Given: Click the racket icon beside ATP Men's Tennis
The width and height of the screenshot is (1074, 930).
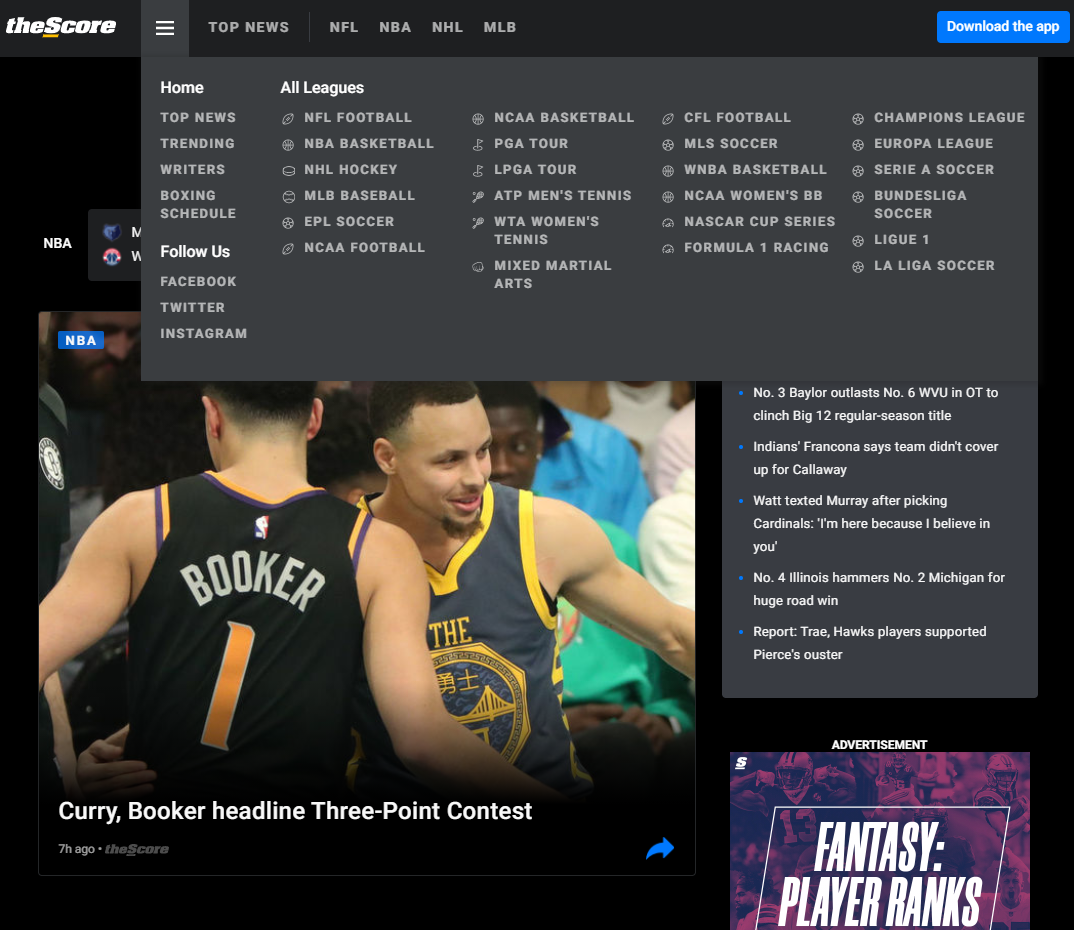Looking at the screenshot, I should pyautogui.click(x=478, y=197).
